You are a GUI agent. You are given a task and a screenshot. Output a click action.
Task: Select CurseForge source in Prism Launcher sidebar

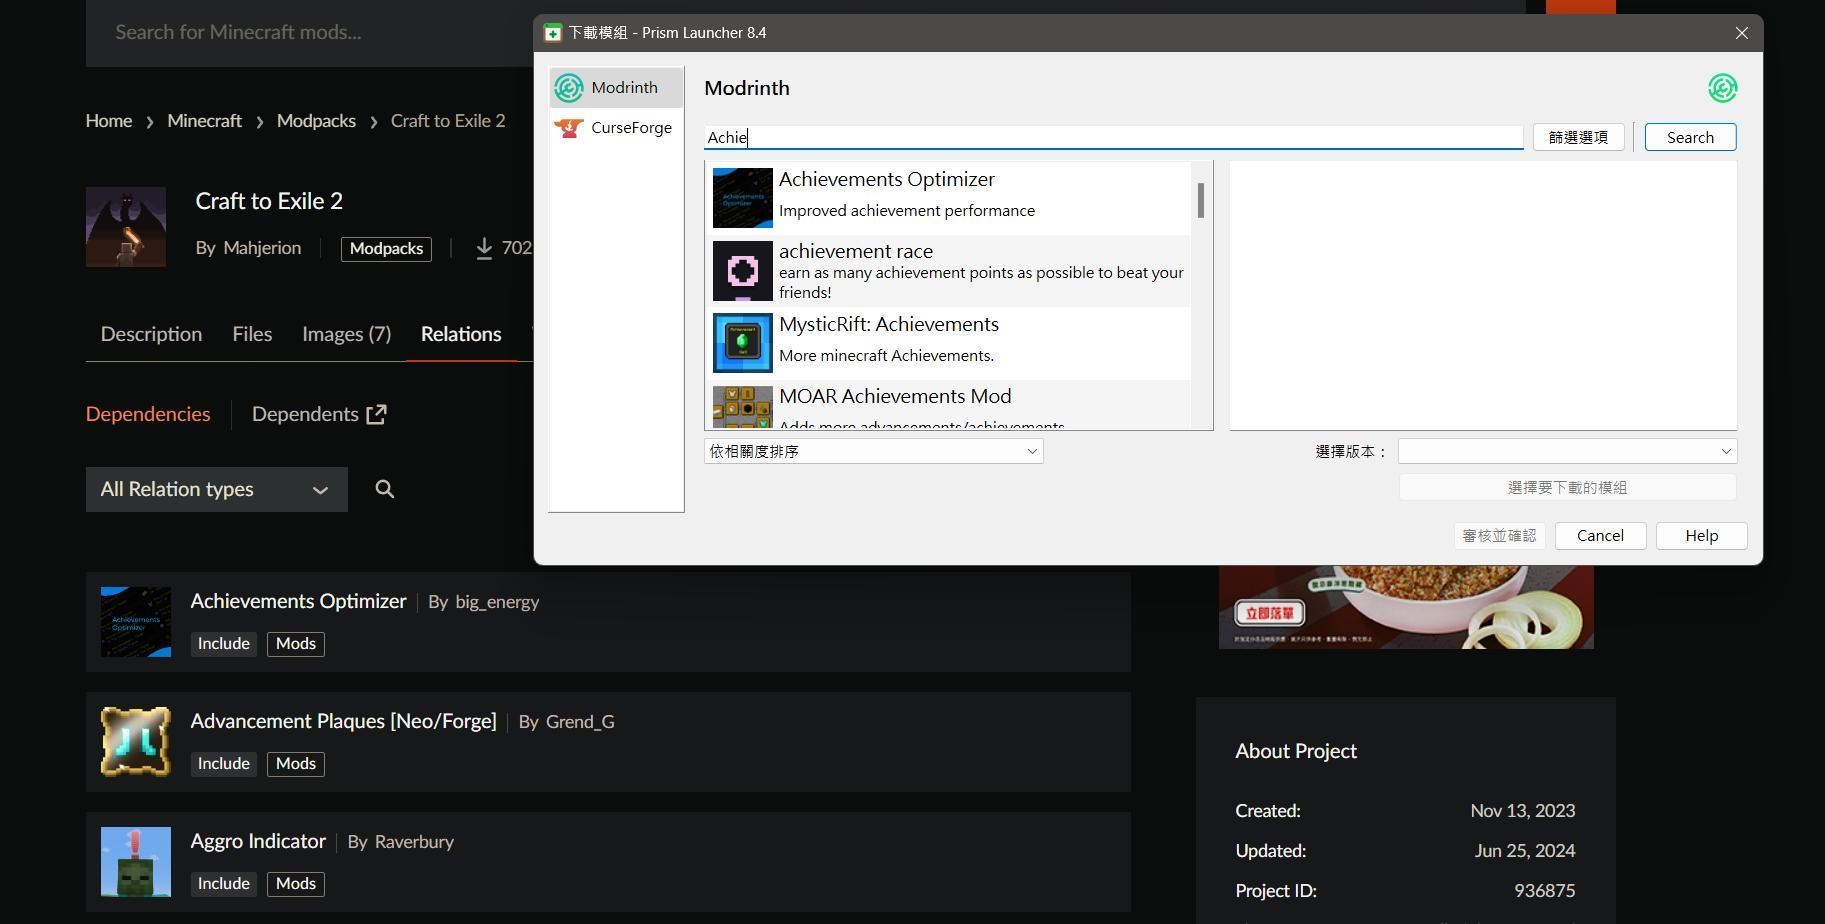[x=616, y=128]
